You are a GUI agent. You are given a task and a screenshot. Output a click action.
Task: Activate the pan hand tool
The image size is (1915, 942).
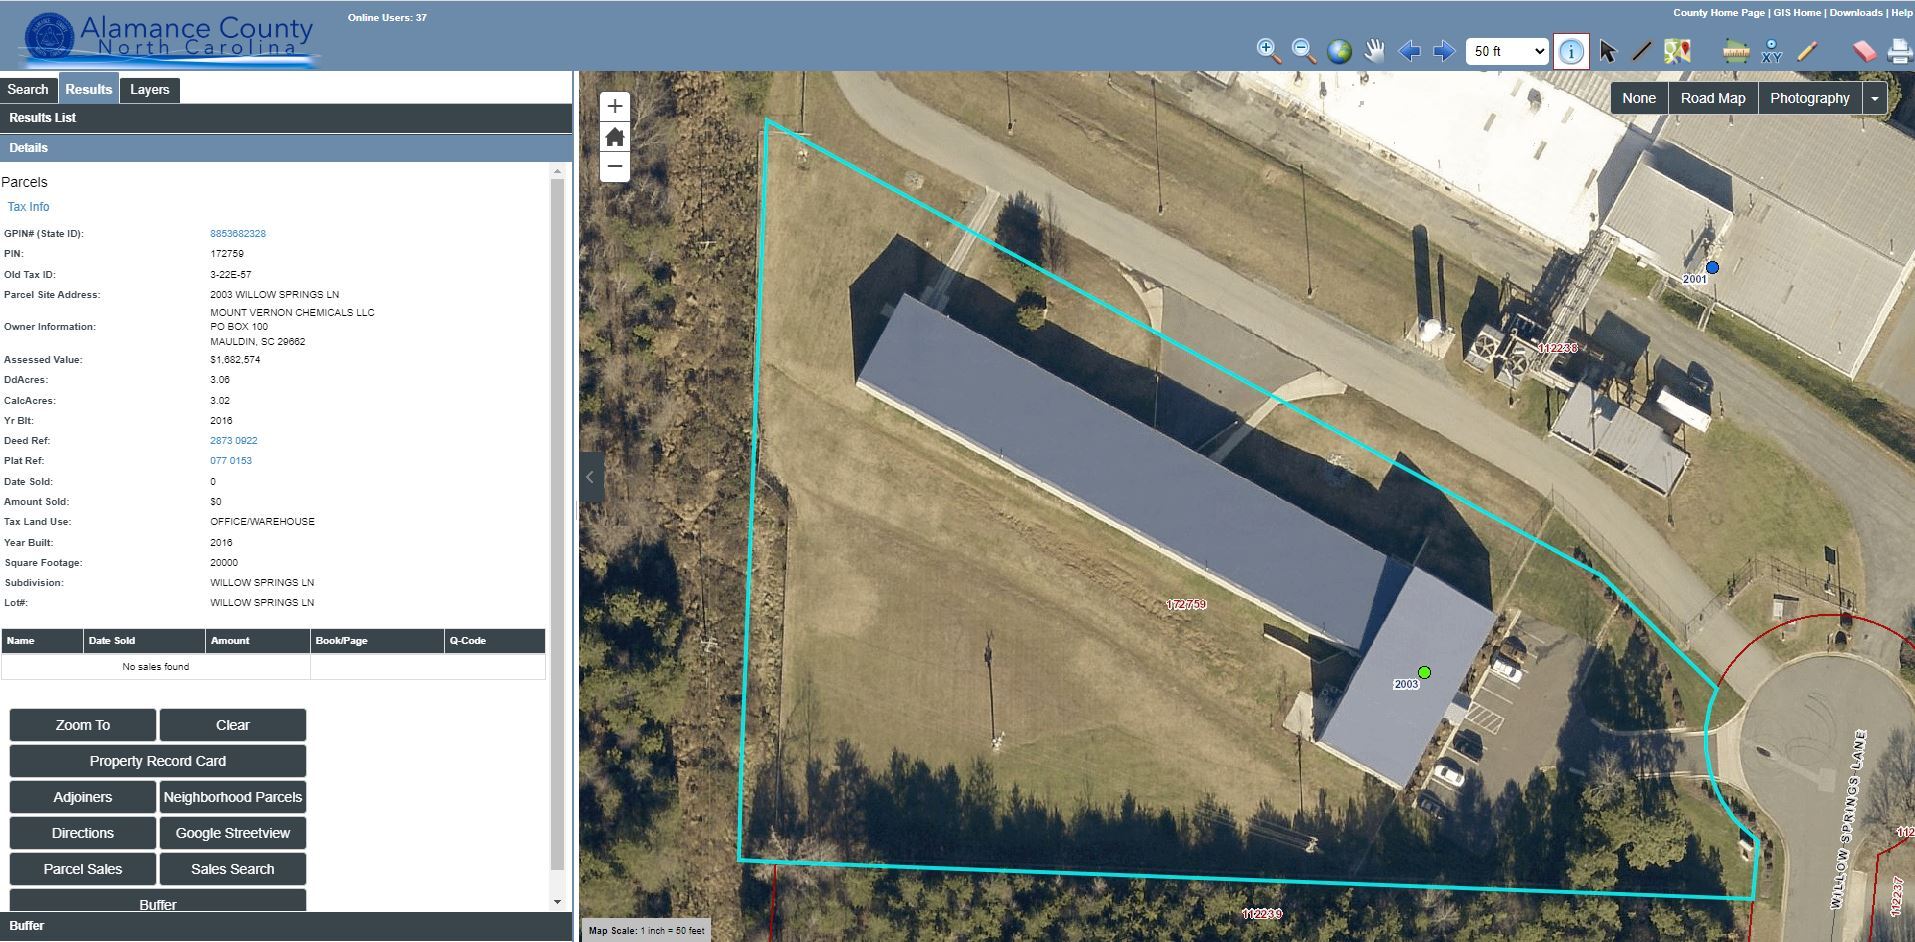pos(1374,51)
